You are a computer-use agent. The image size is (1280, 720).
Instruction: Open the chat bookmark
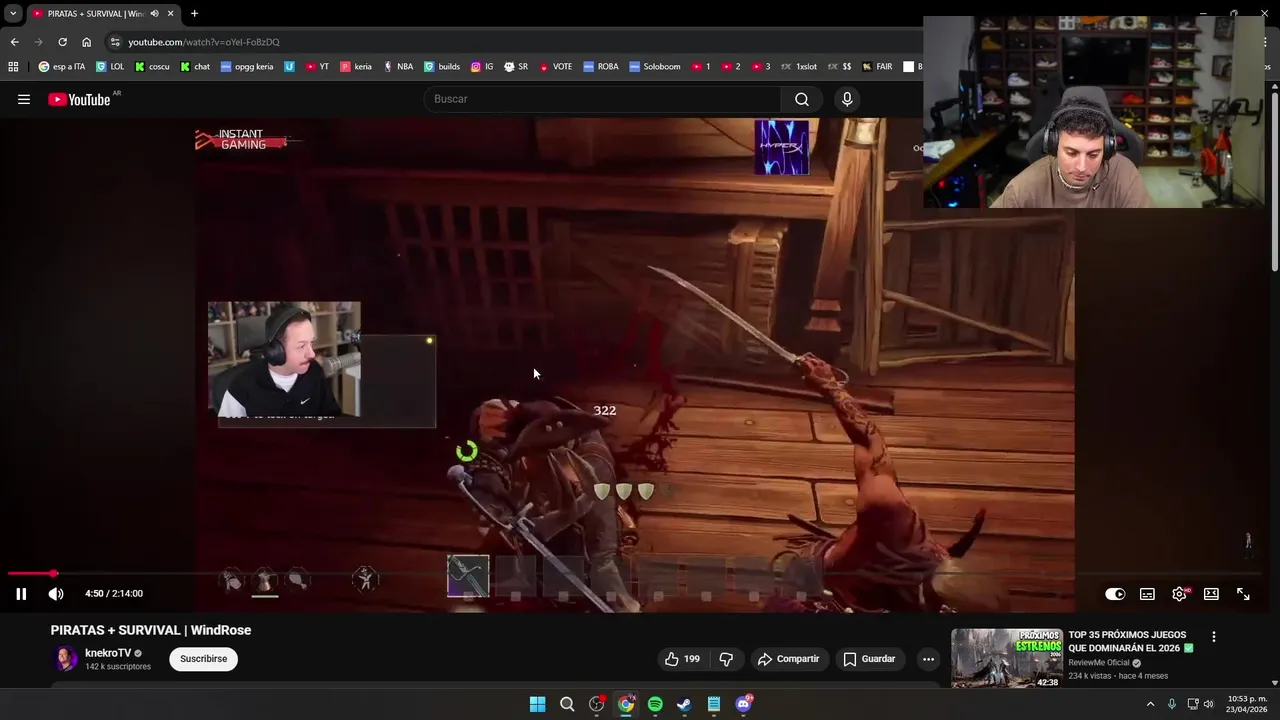point(195,67)
